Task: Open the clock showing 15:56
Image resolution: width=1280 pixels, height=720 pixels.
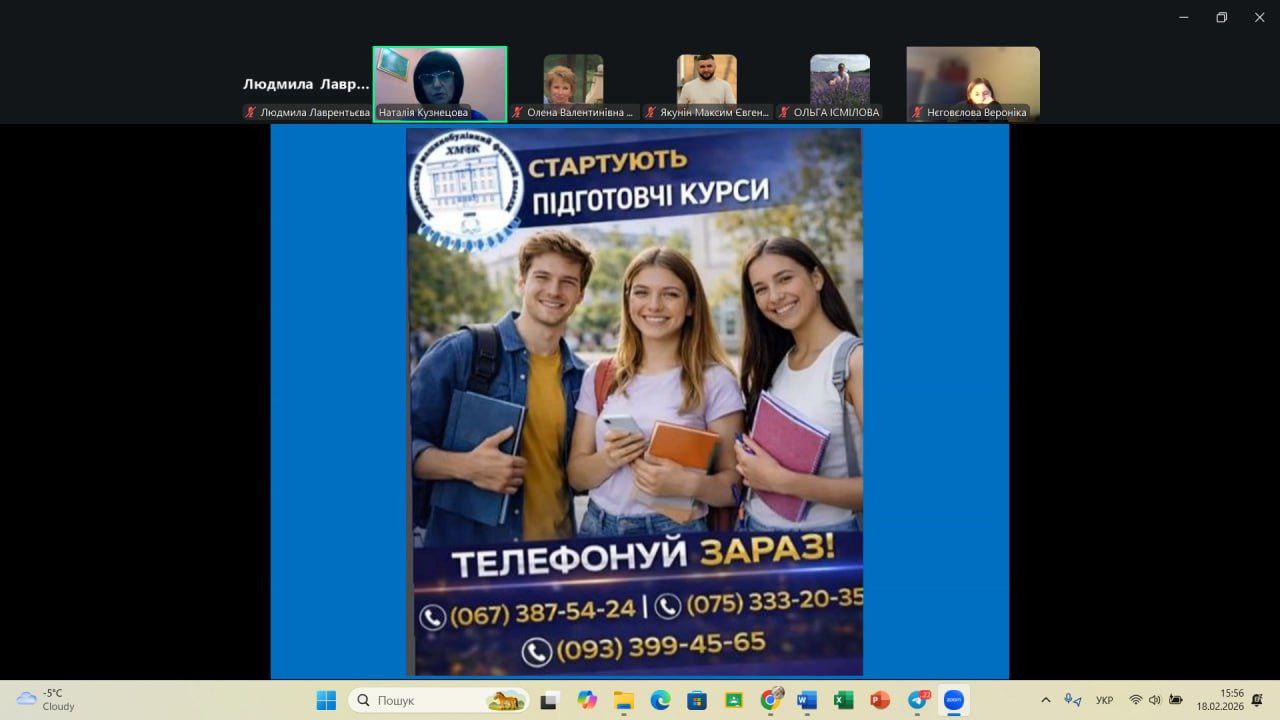Action: pyautogui.click(x=1219, y=700)
